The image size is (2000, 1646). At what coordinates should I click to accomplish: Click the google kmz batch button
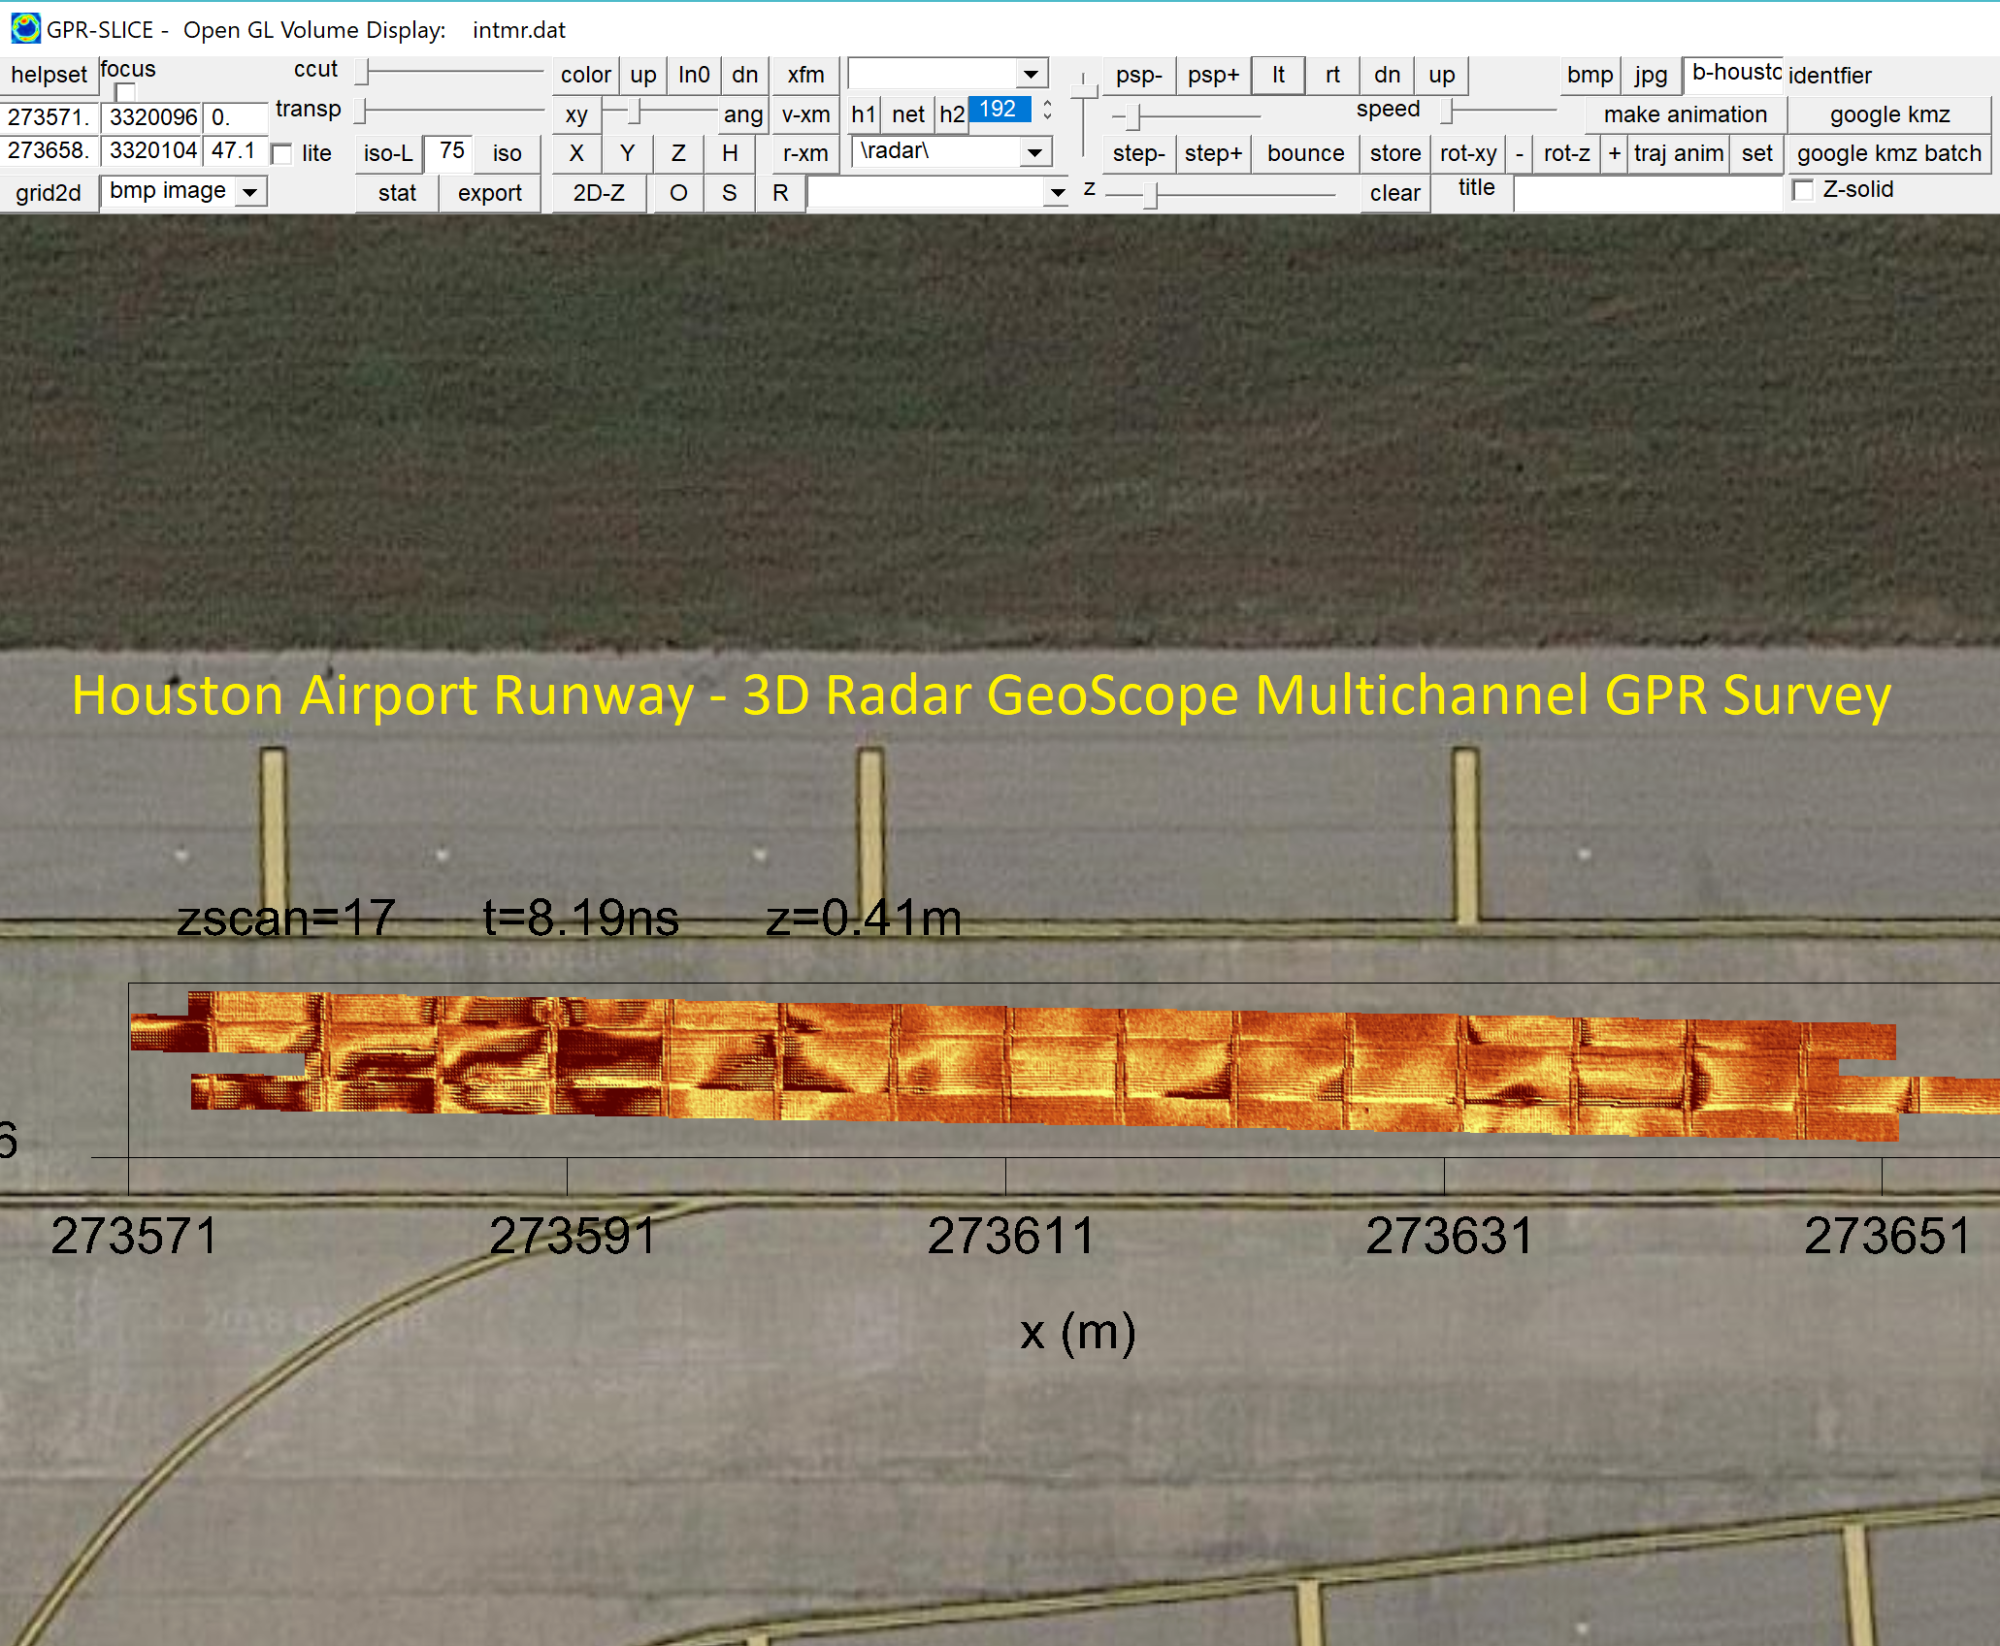[x=1889, y=154]
